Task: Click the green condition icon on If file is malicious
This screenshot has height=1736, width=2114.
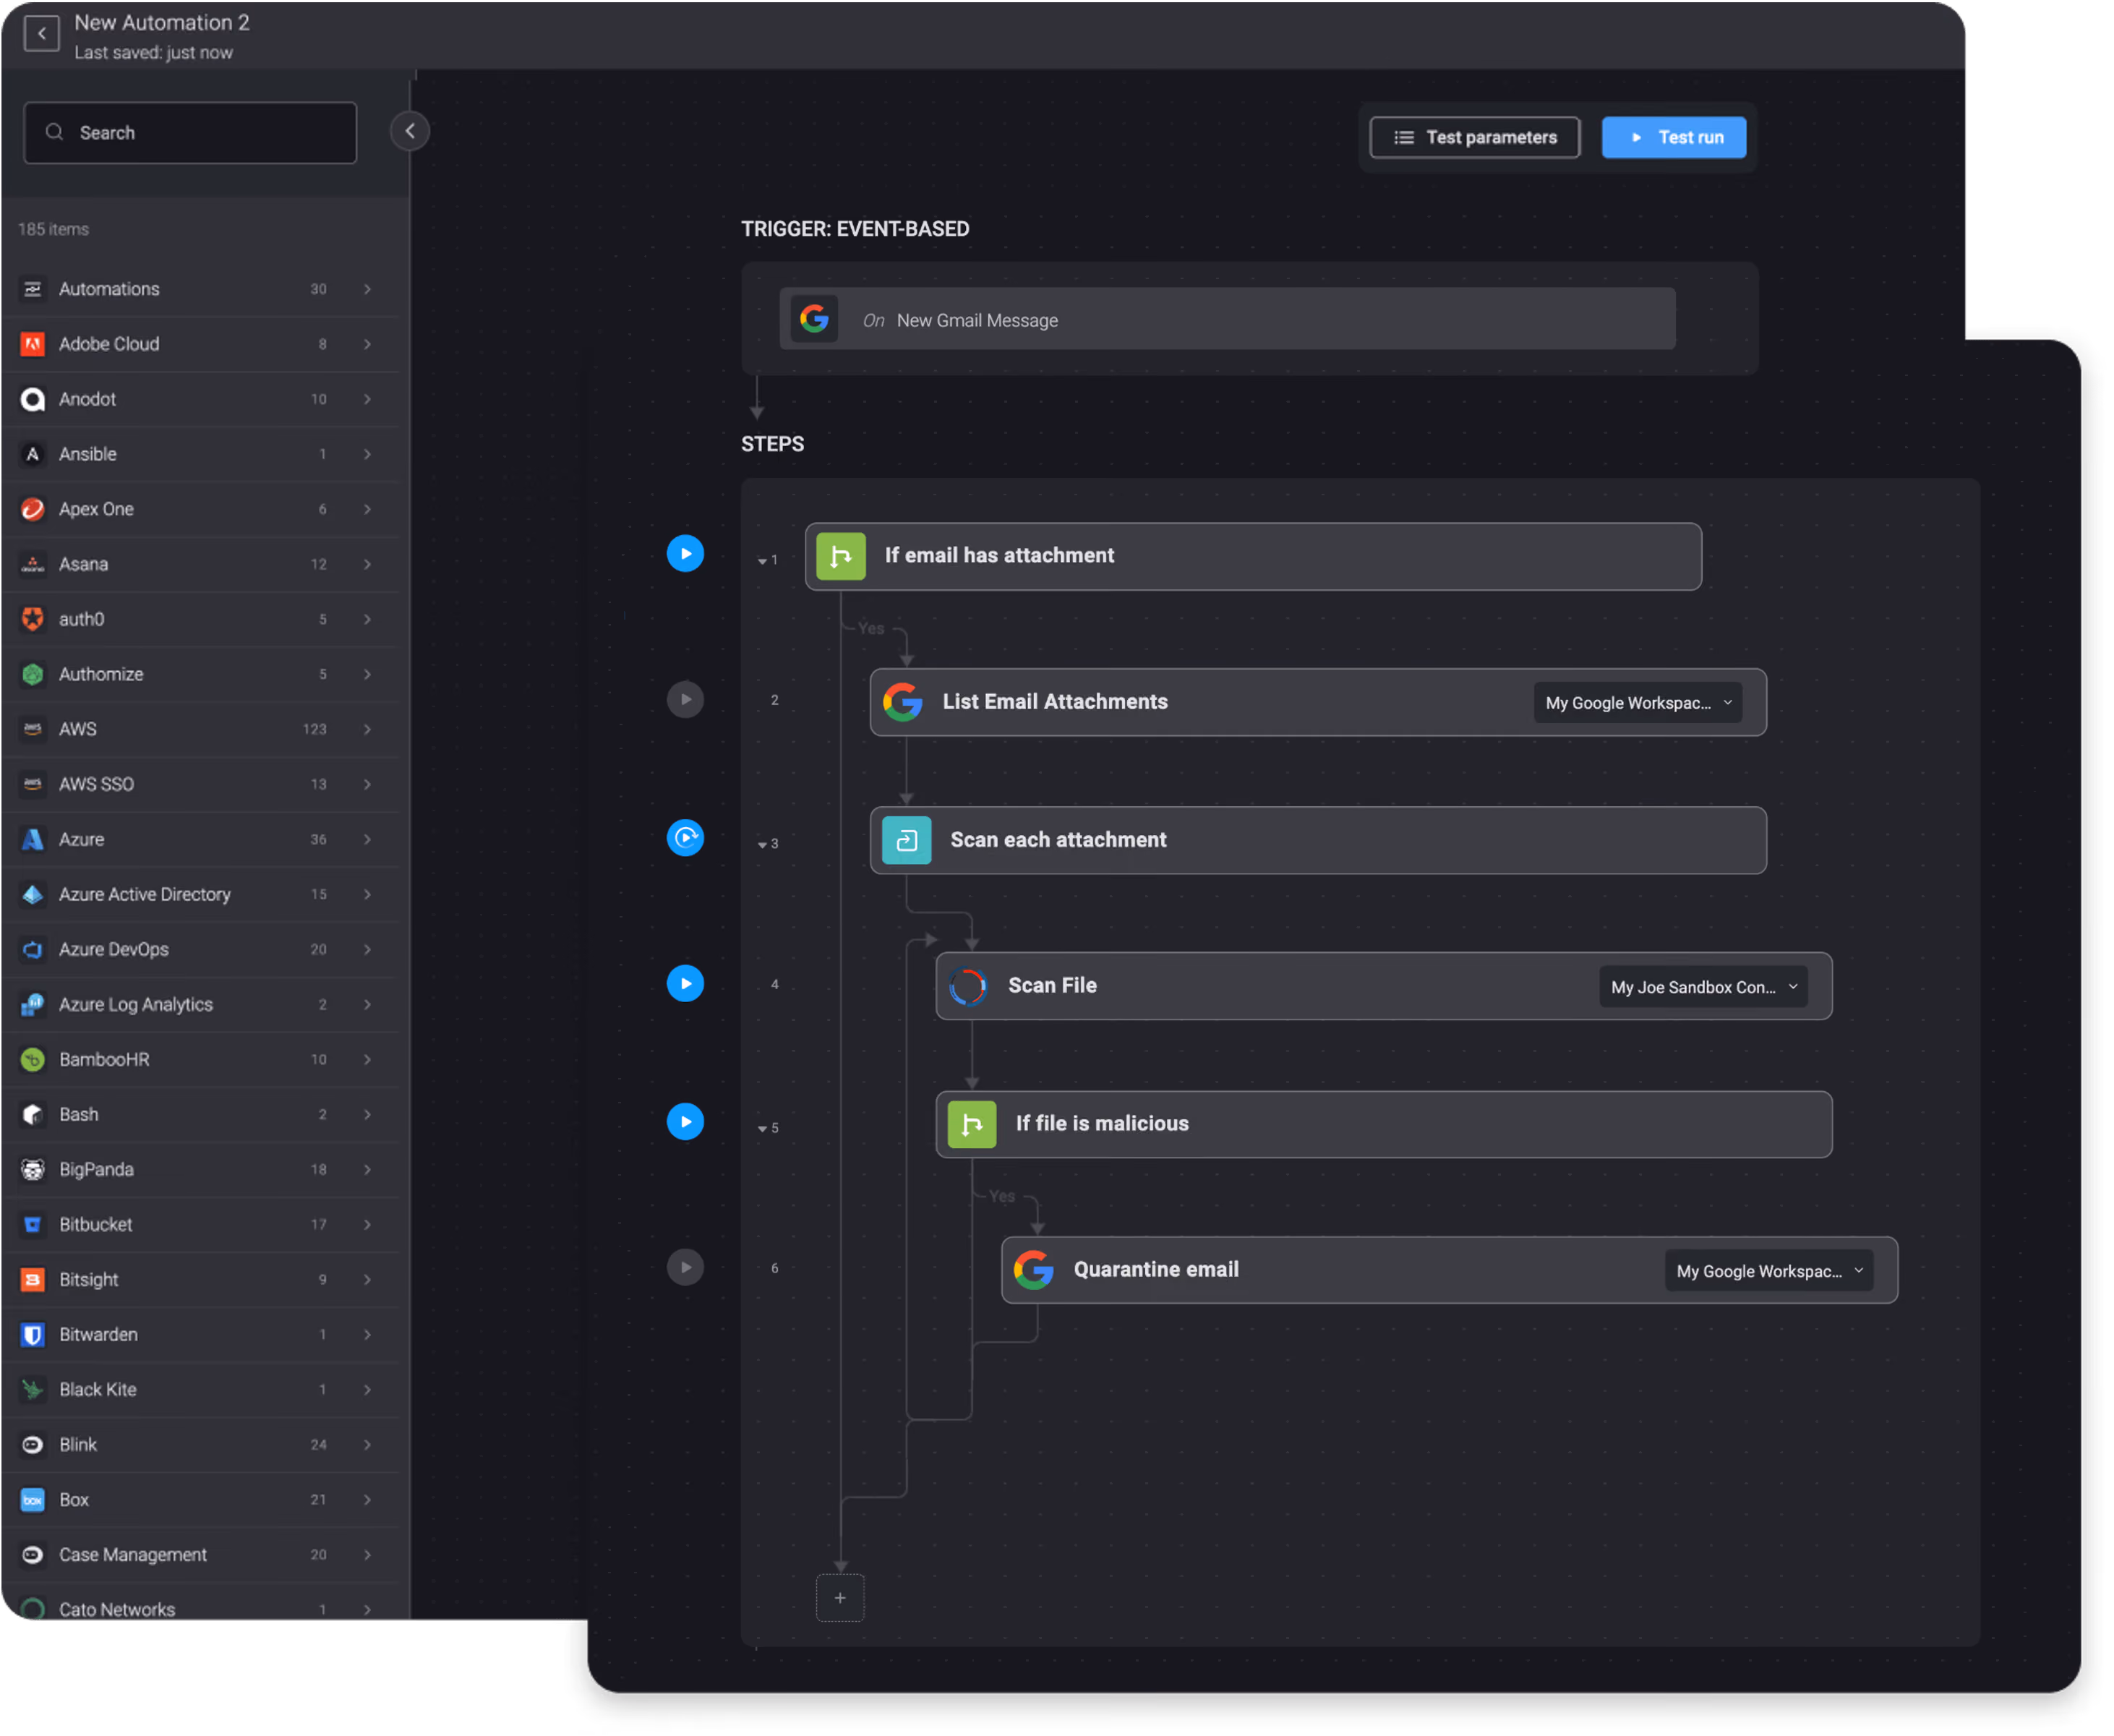Action: pos(973,1125)
